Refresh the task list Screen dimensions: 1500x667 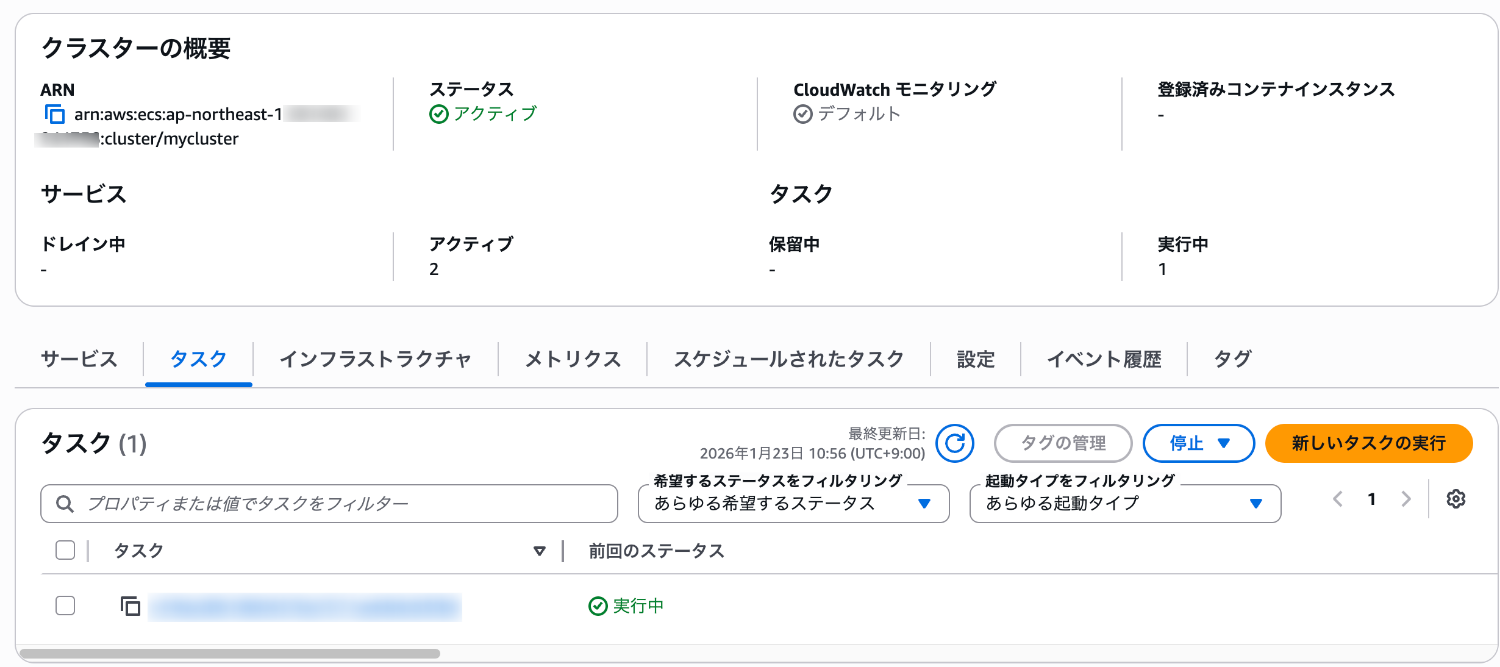point(954,443)
